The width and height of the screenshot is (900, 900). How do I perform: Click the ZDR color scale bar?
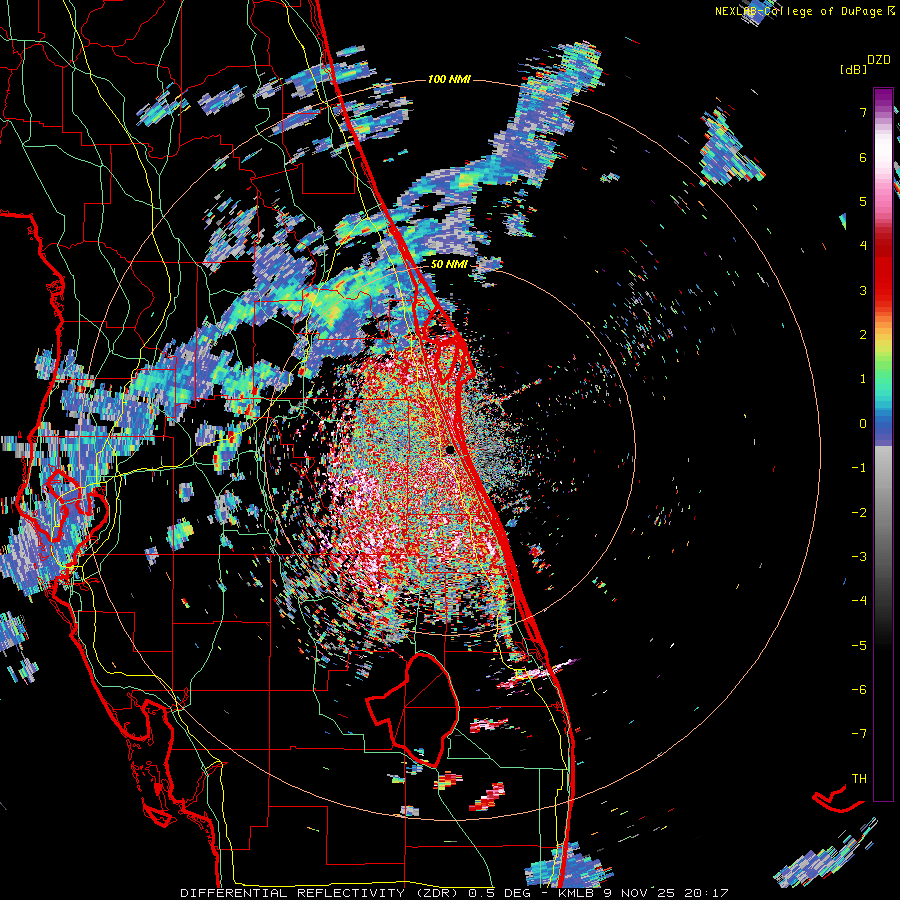[x=883, y=444]
